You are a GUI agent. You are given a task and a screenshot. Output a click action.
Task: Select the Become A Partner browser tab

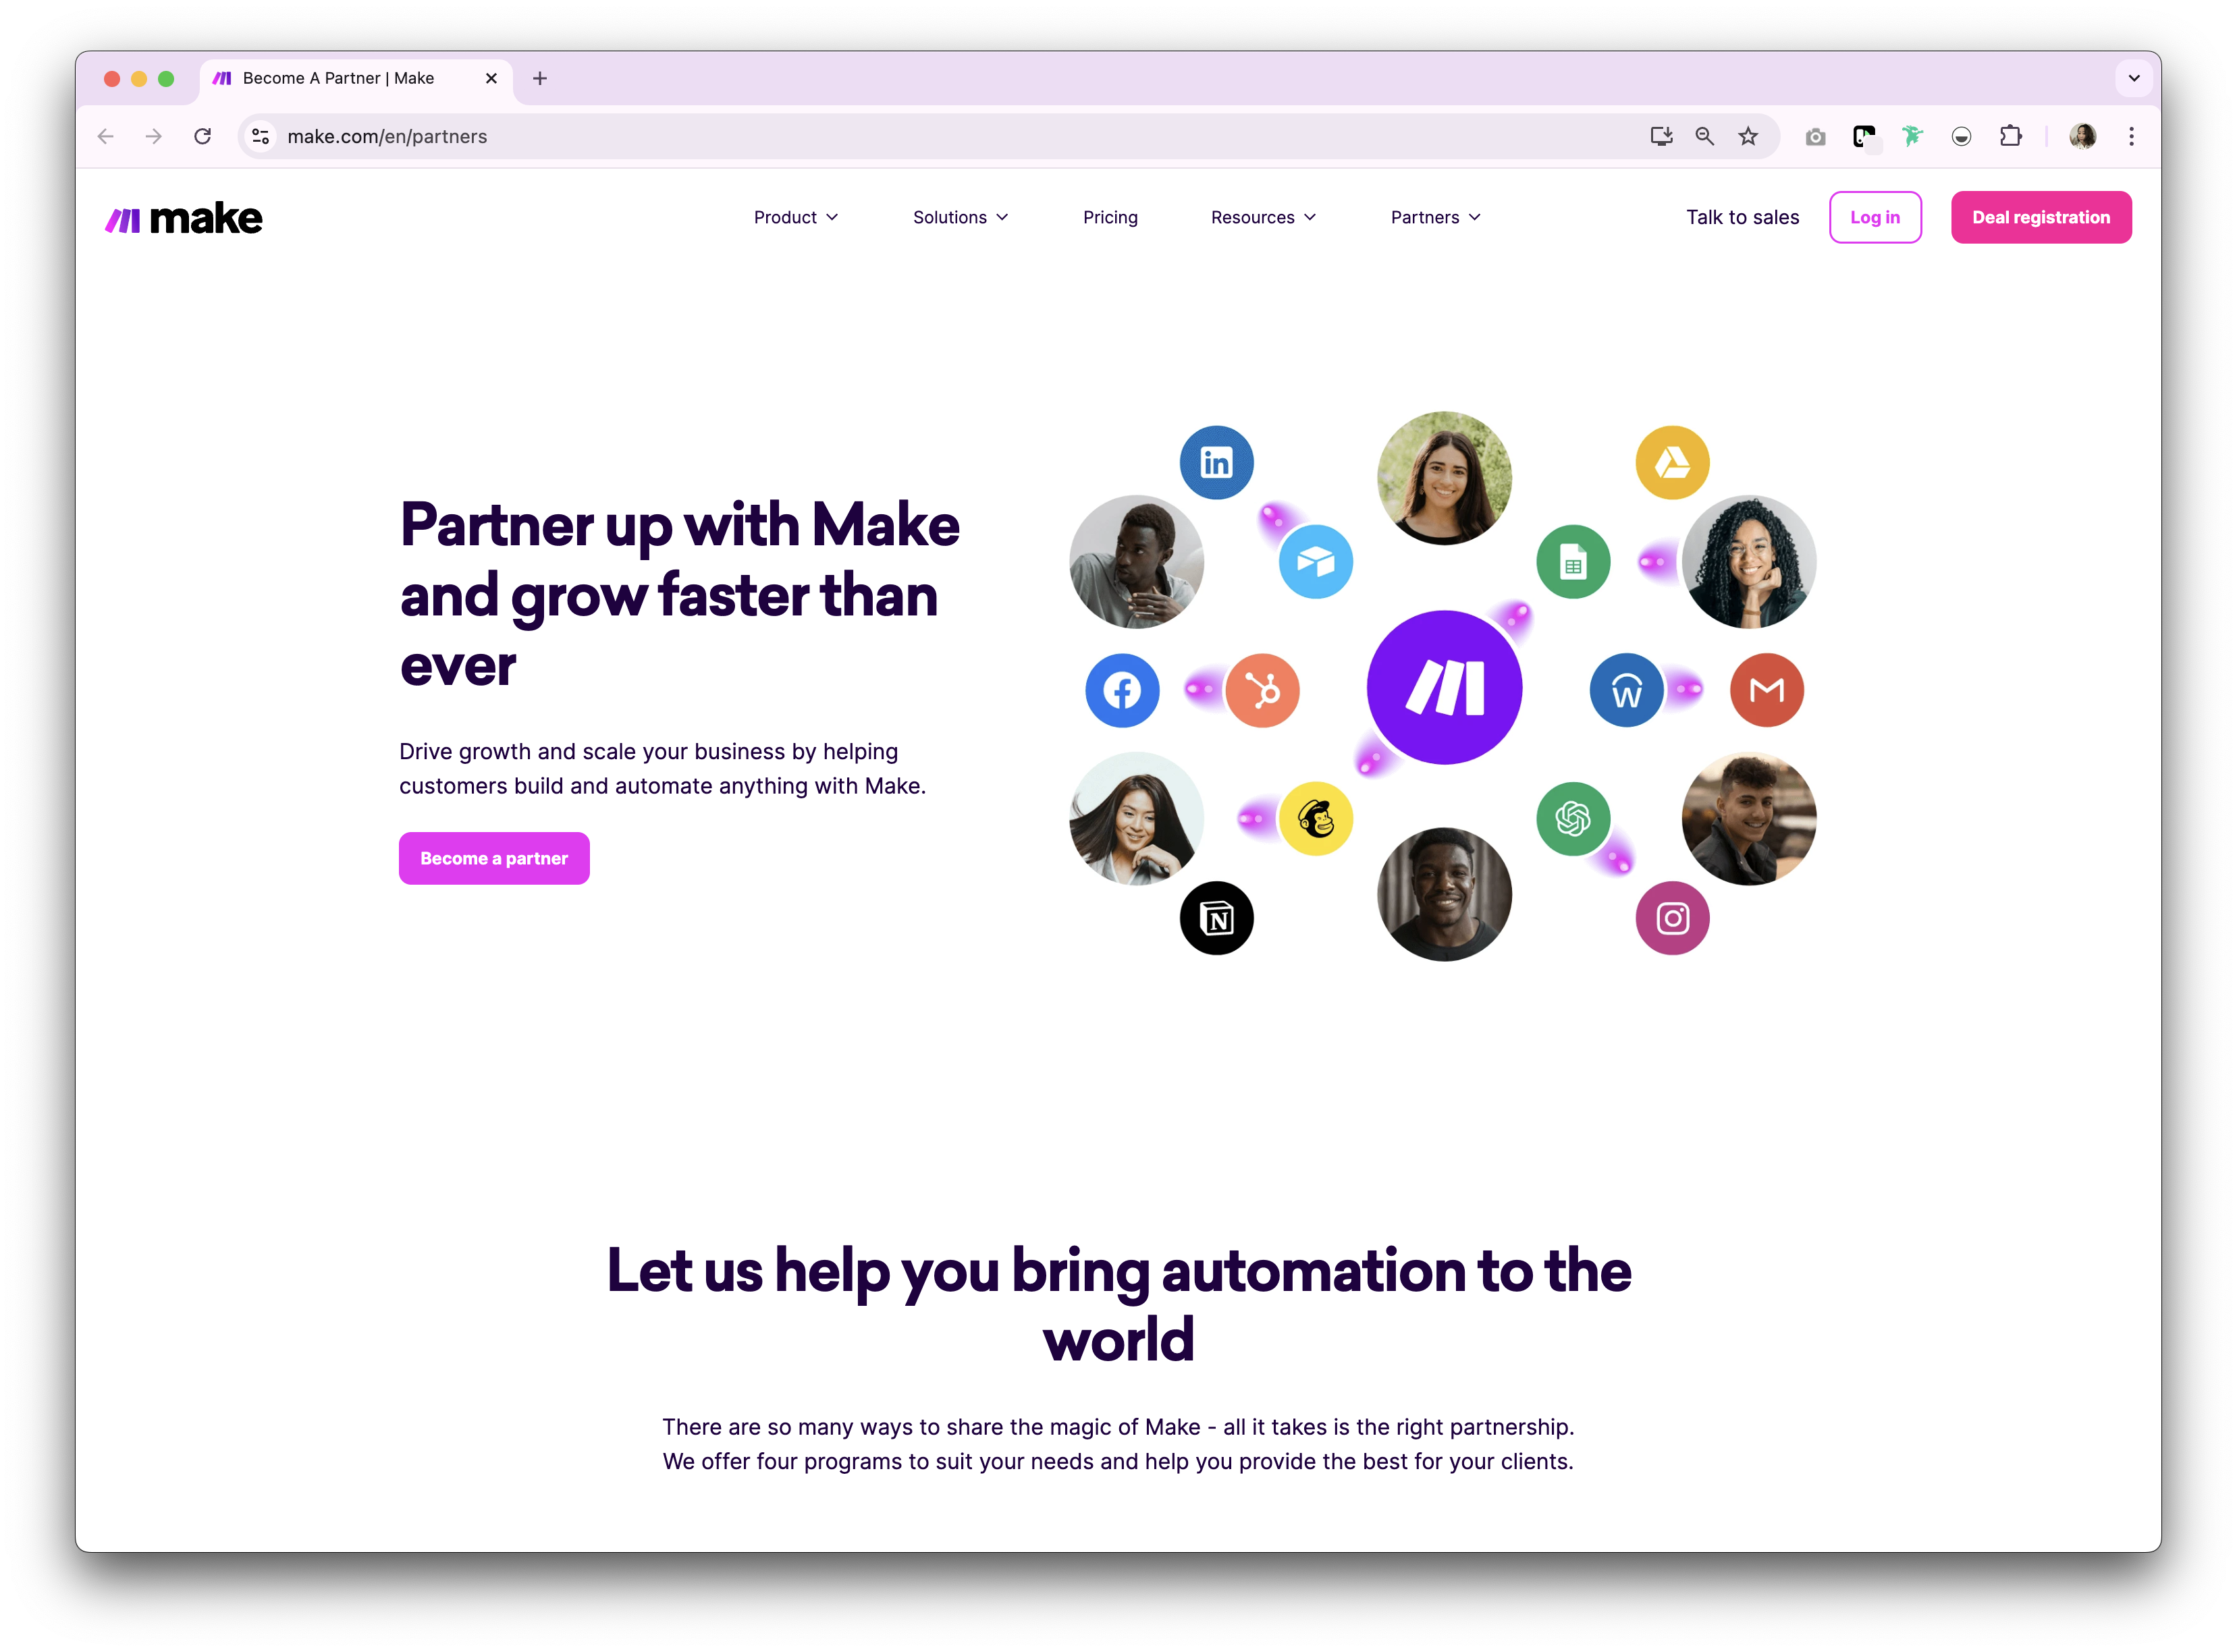(355, 78)
